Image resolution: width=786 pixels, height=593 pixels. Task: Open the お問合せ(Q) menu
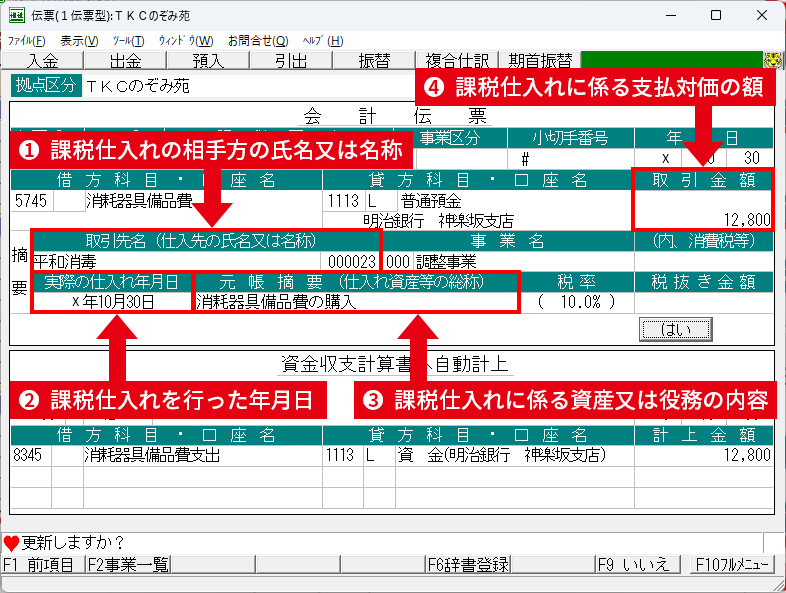point(257,40)
